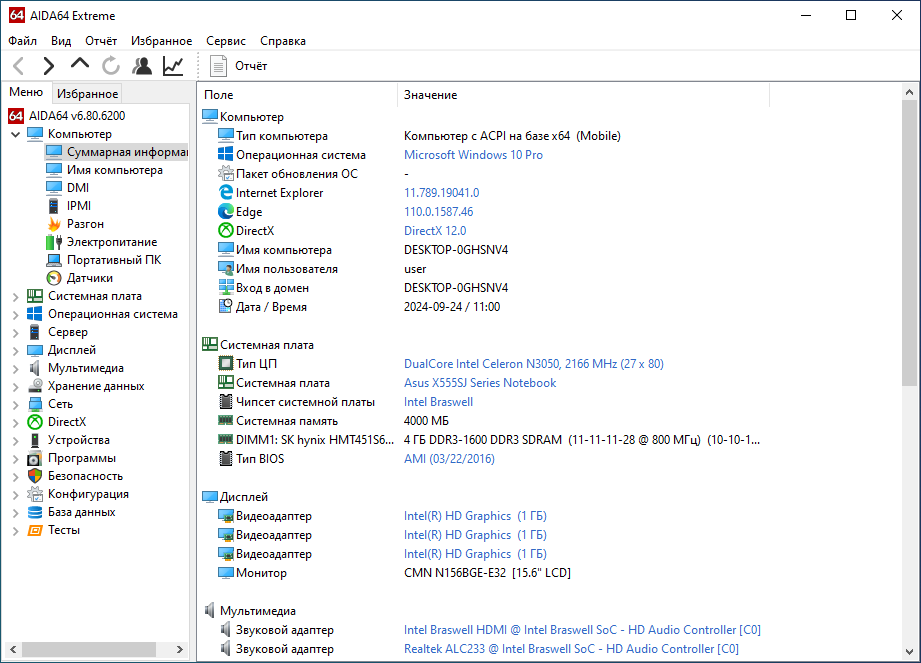Expand the Системная плата tree node
Viewport: 921px width, 663px height.
click(15, 297)
